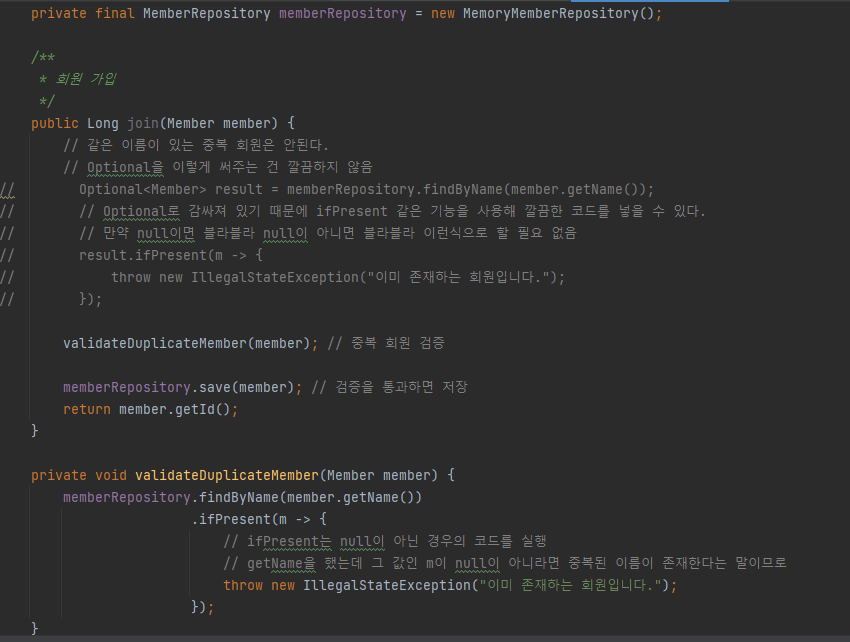
Task: Click the active '.ifPresent(m -> {' call
Action: click(259, 519)
